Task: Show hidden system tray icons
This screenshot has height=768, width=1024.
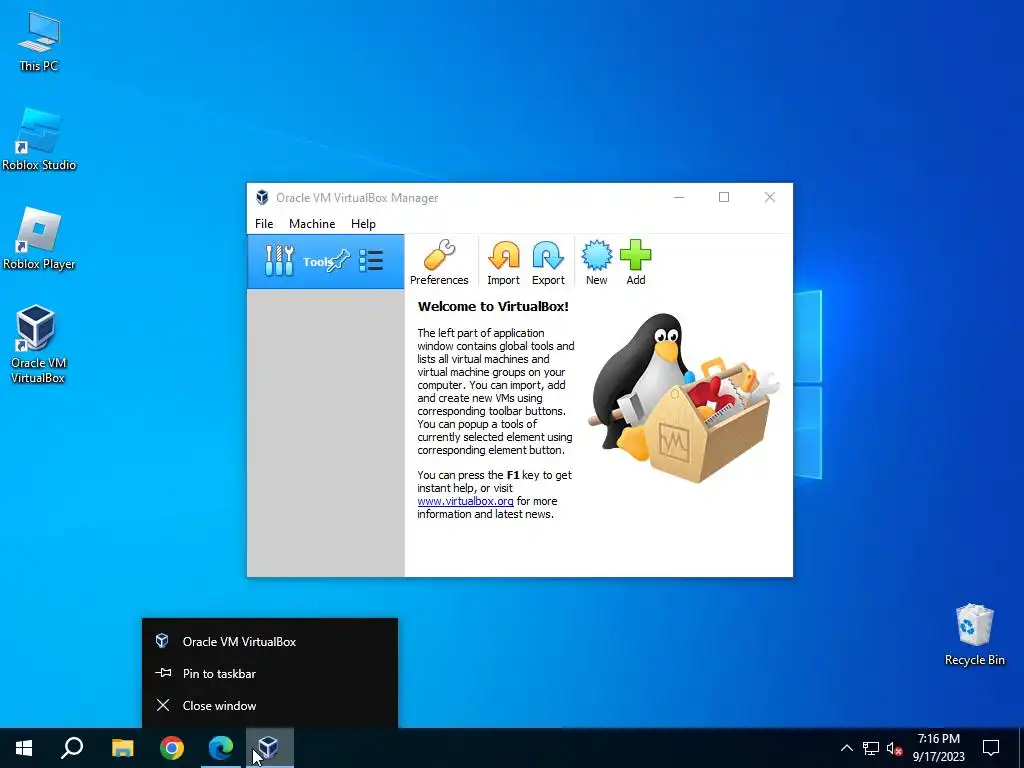Action: pyautogui.click(x=846, y=748)
